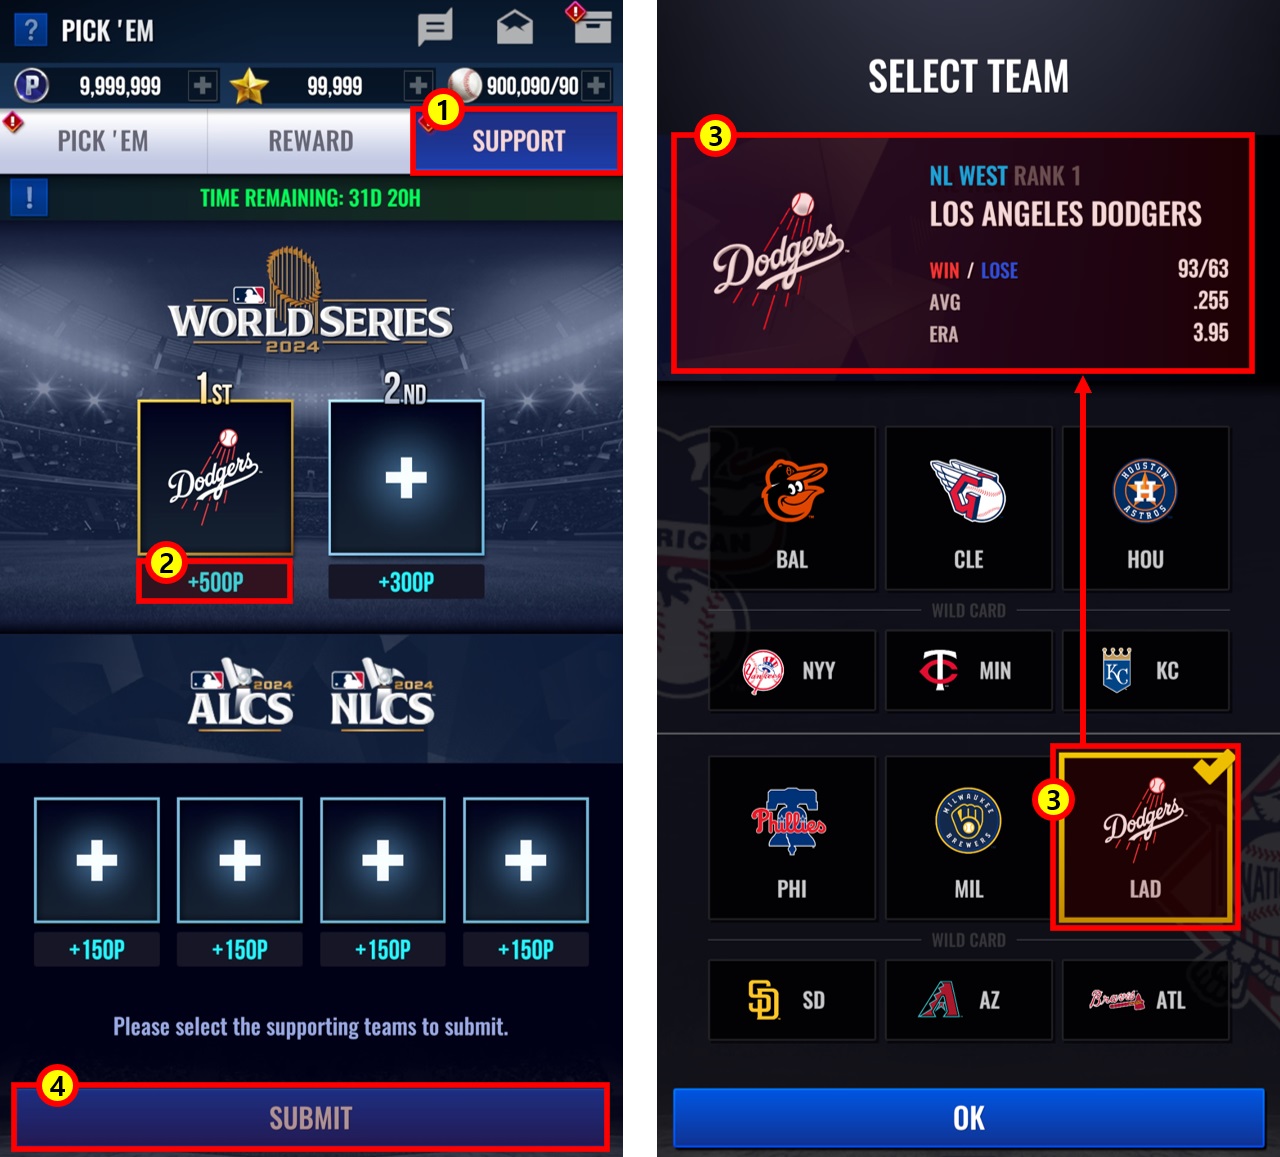The image size is (1280, 1157).
Task: Open the inventory box icon
Action: 592,27
